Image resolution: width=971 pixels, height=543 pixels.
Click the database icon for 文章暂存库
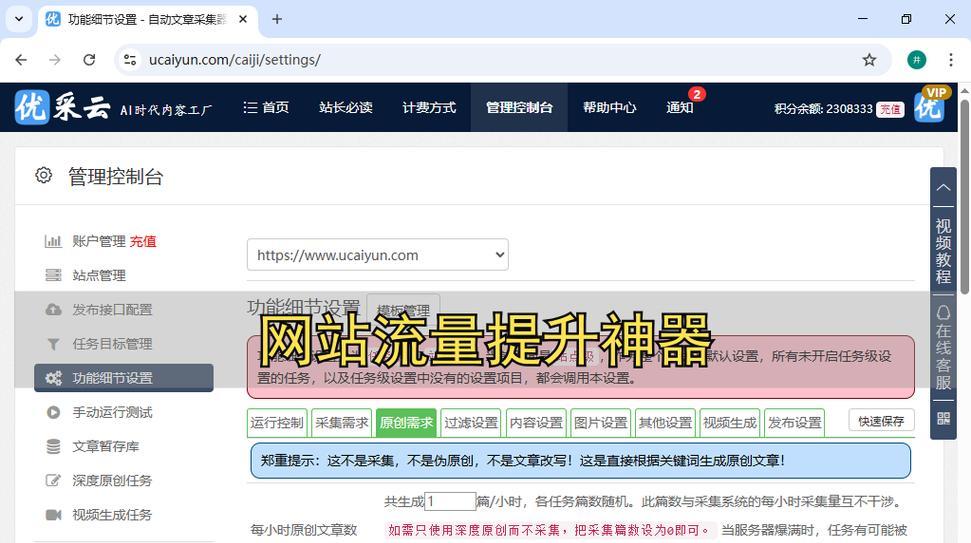(x=53, y=446)
